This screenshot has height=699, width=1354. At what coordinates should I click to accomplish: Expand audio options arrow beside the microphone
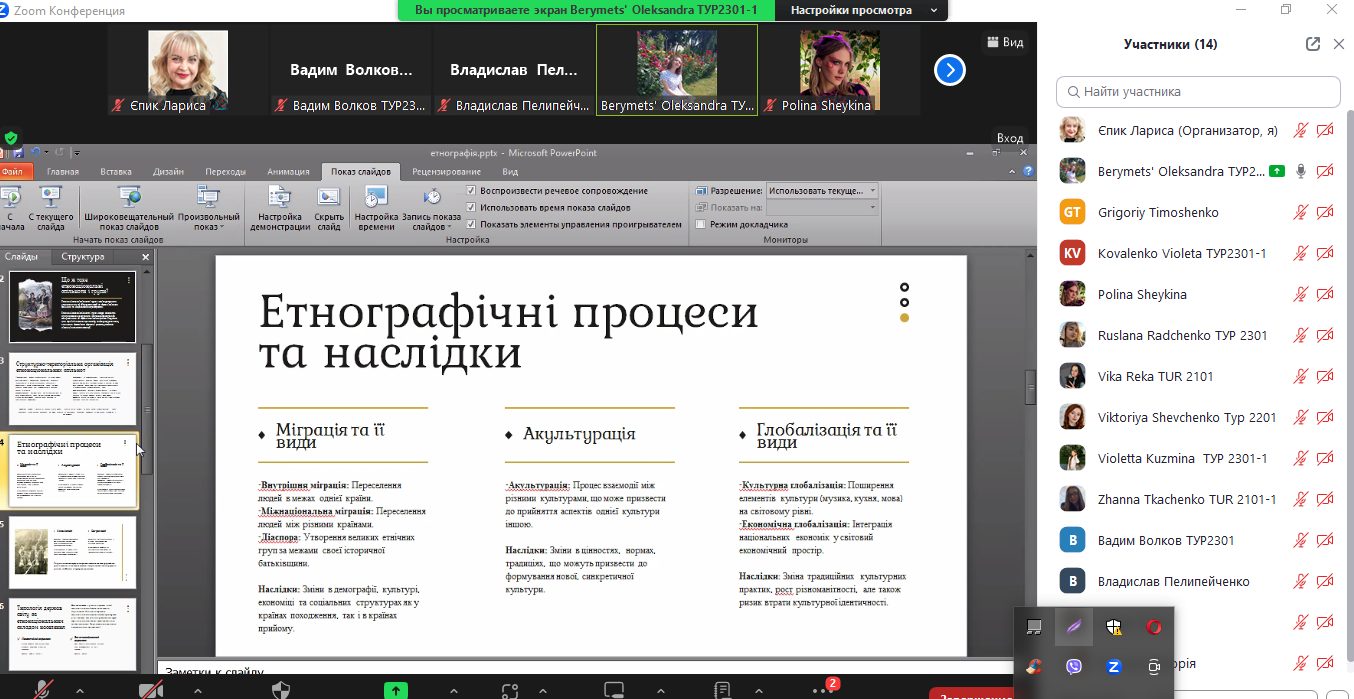[x=79, y=690]
